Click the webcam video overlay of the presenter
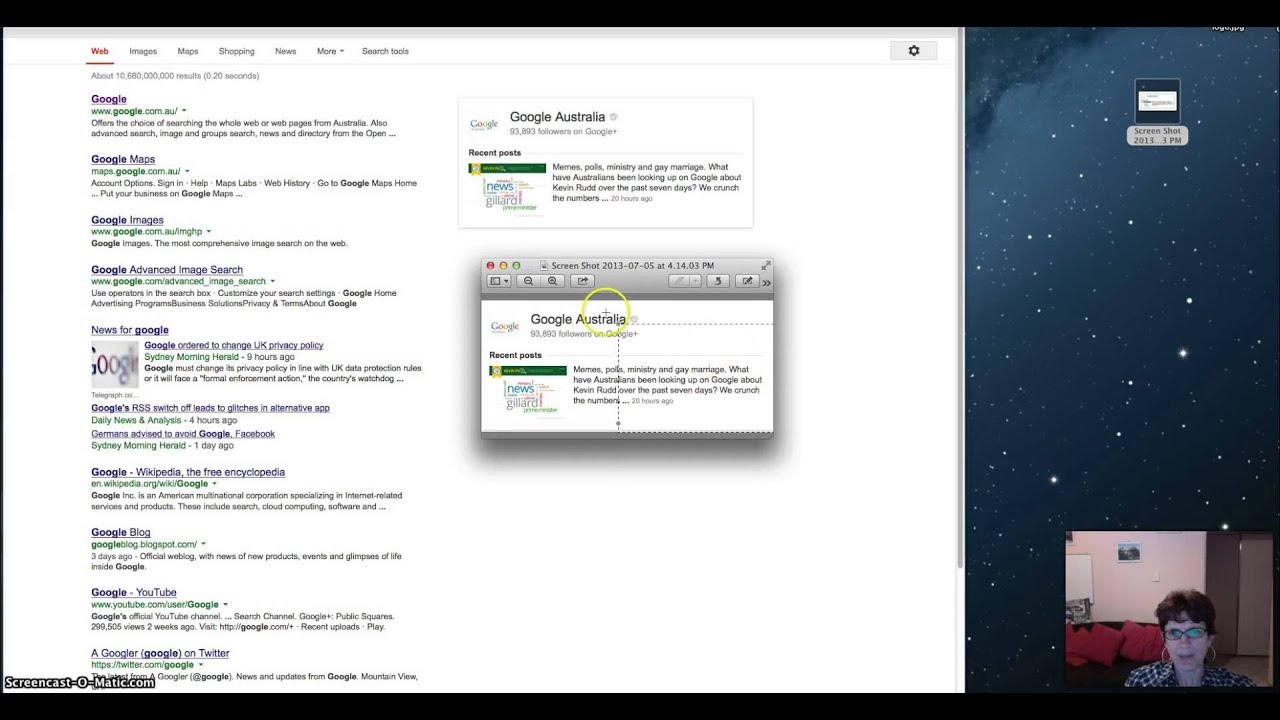The height and width of the screenshot is (720, 1280). pyautogui.click(x=1168, y=609)
